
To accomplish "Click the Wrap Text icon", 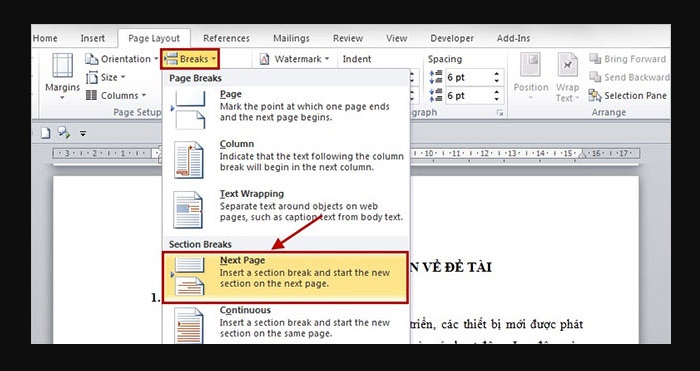I will (567, 65).
